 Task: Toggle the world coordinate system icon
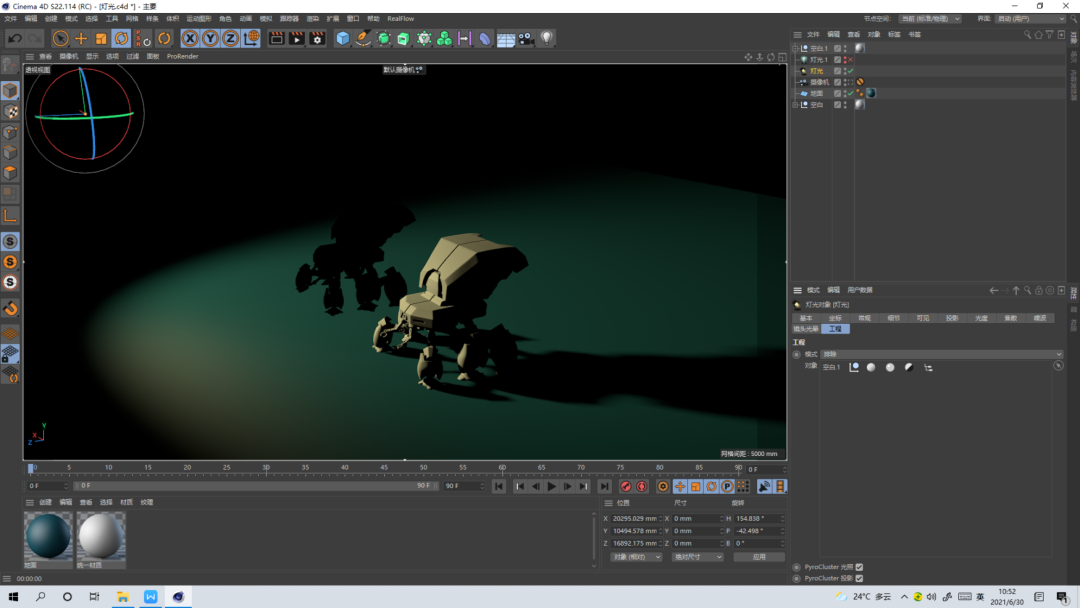click(251, 39)
